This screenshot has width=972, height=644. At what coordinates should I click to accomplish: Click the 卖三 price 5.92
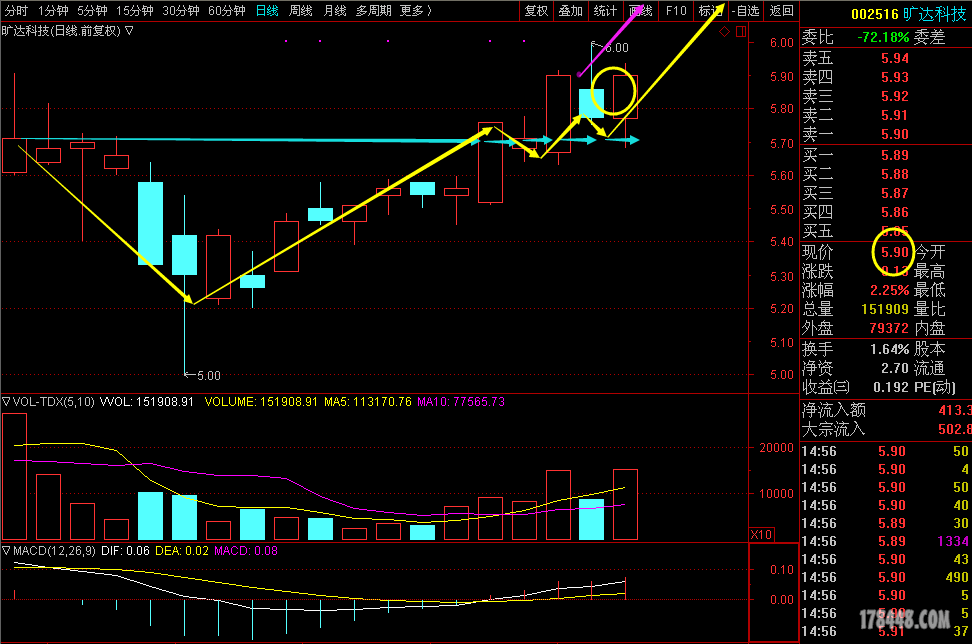pos(895,97)
